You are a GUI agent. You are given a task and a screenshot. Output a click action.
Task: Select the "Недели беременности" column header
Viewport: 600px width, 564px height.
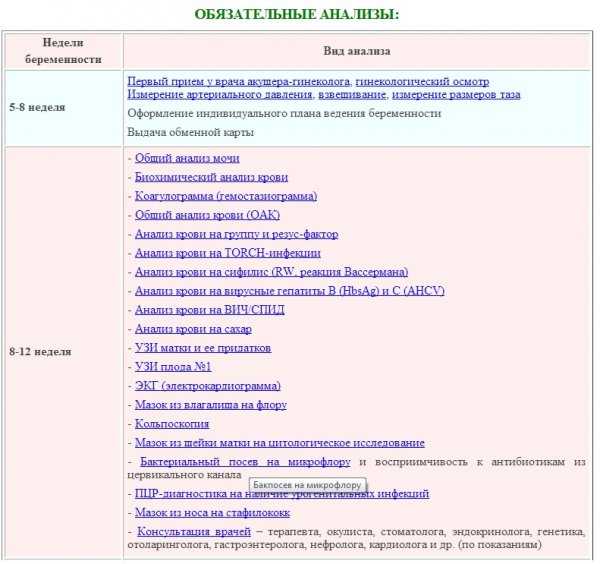63,51
